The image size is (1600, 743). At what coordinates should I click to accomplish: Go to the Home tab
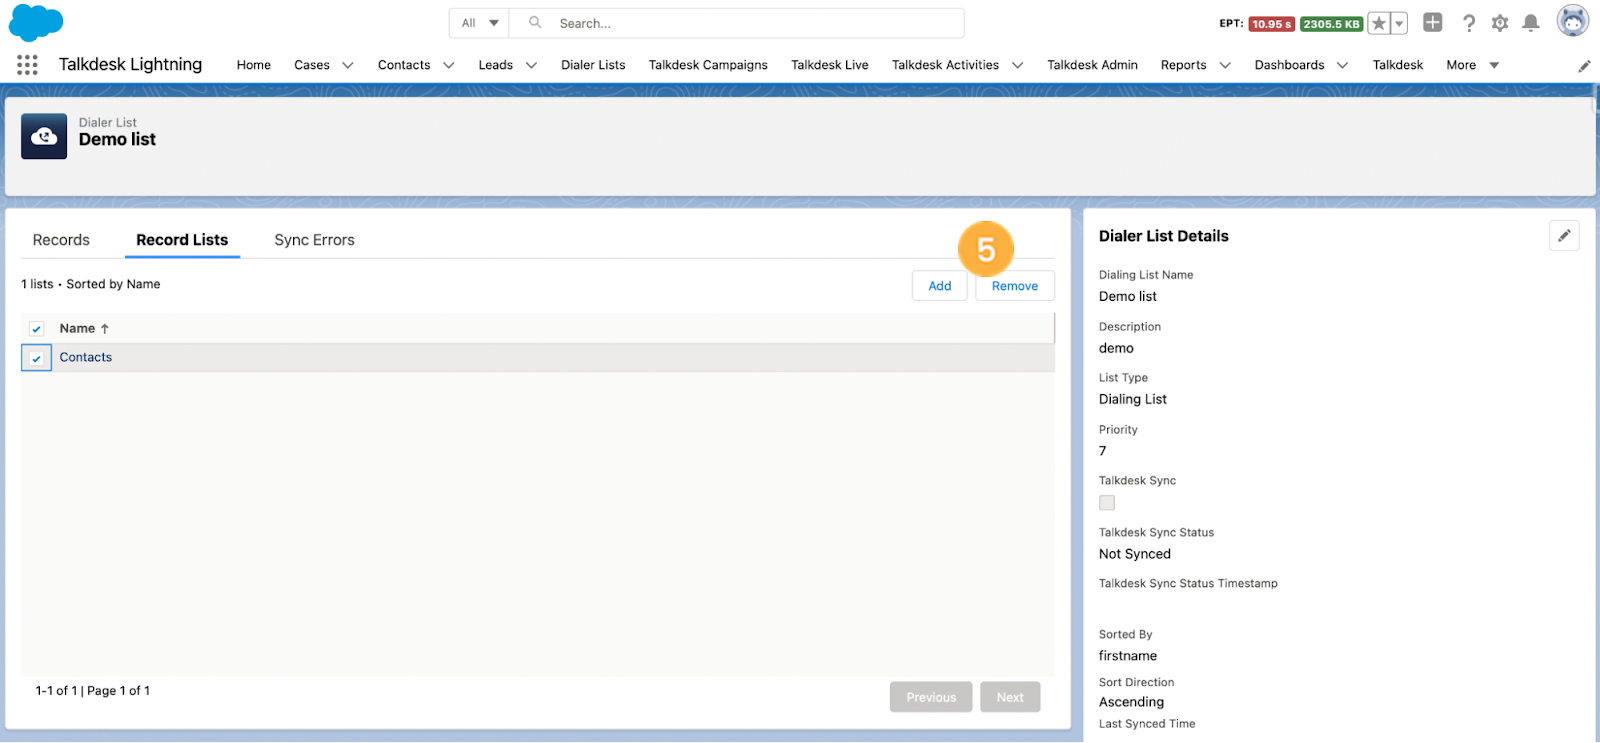[x=254, y=65]
